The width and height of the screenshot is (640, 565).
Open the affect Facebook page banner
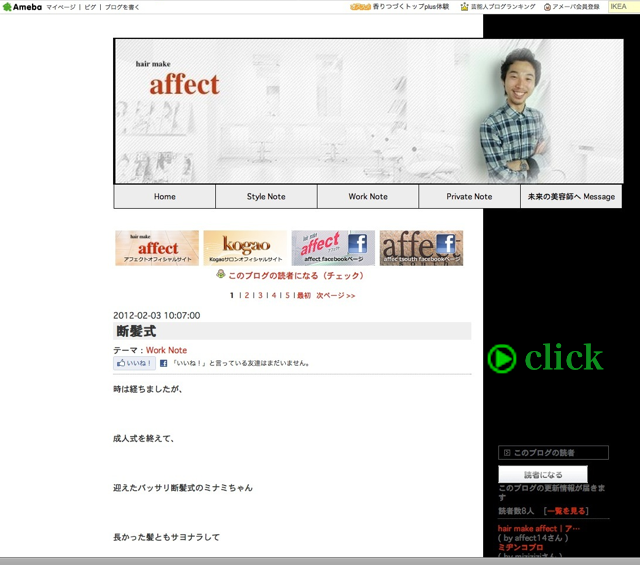point(333,248)
